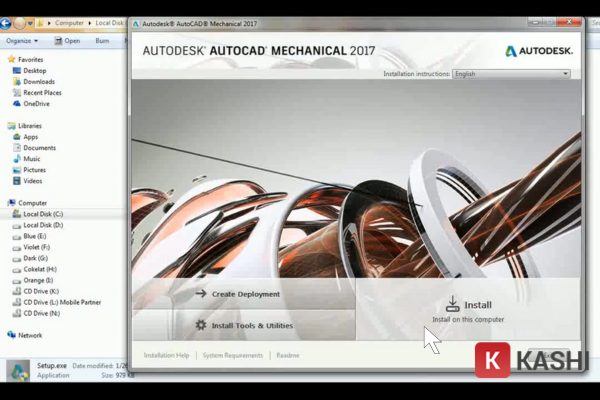Click the OneDrive cloud icon in Favorites
The image size is (600, 400).
[x=16, y=104]
